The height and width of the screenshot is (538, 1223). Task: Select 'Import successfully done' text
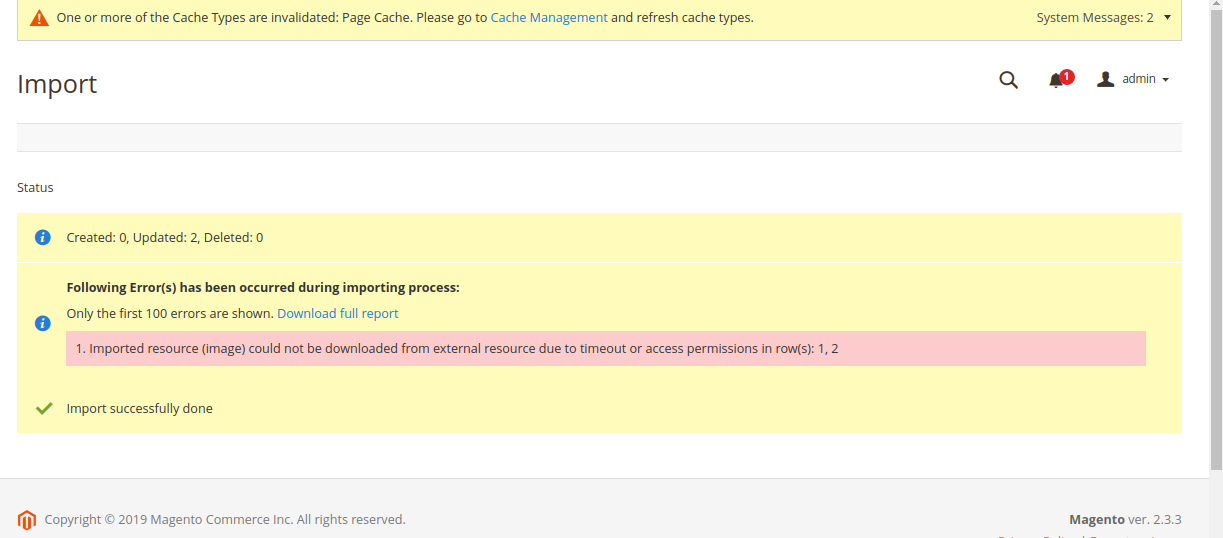(x=140, y=408)
